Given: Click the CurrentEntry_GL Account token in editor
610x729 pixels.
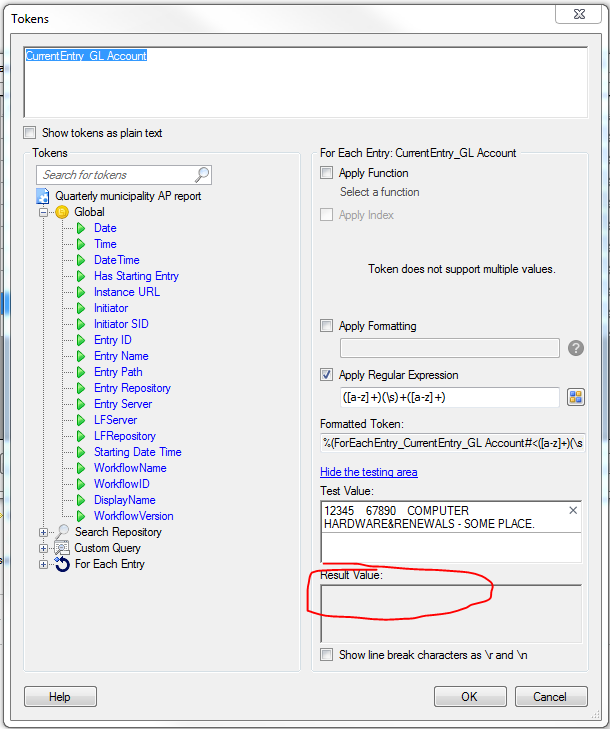Looking at the screenshot, I should click(86, 56).
